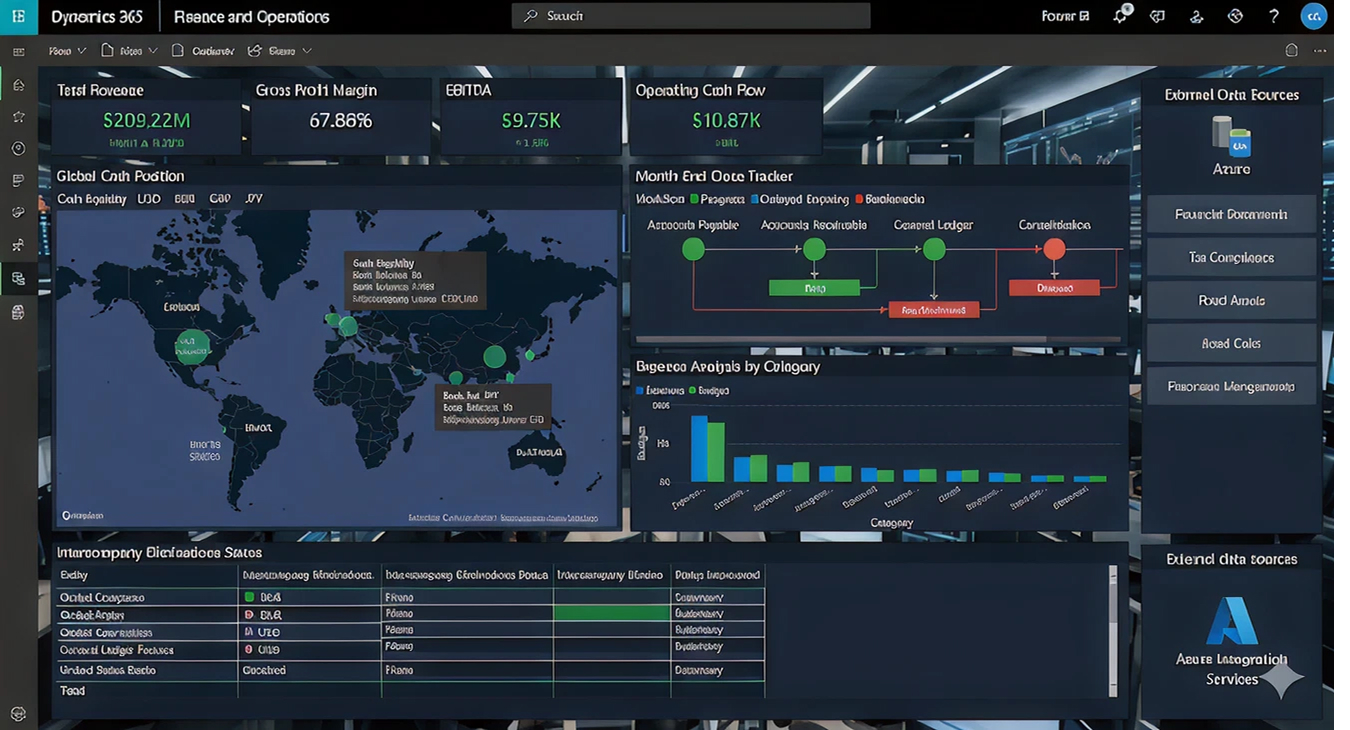
Task: Select the GBP currency tab
Action: [219, 199]
